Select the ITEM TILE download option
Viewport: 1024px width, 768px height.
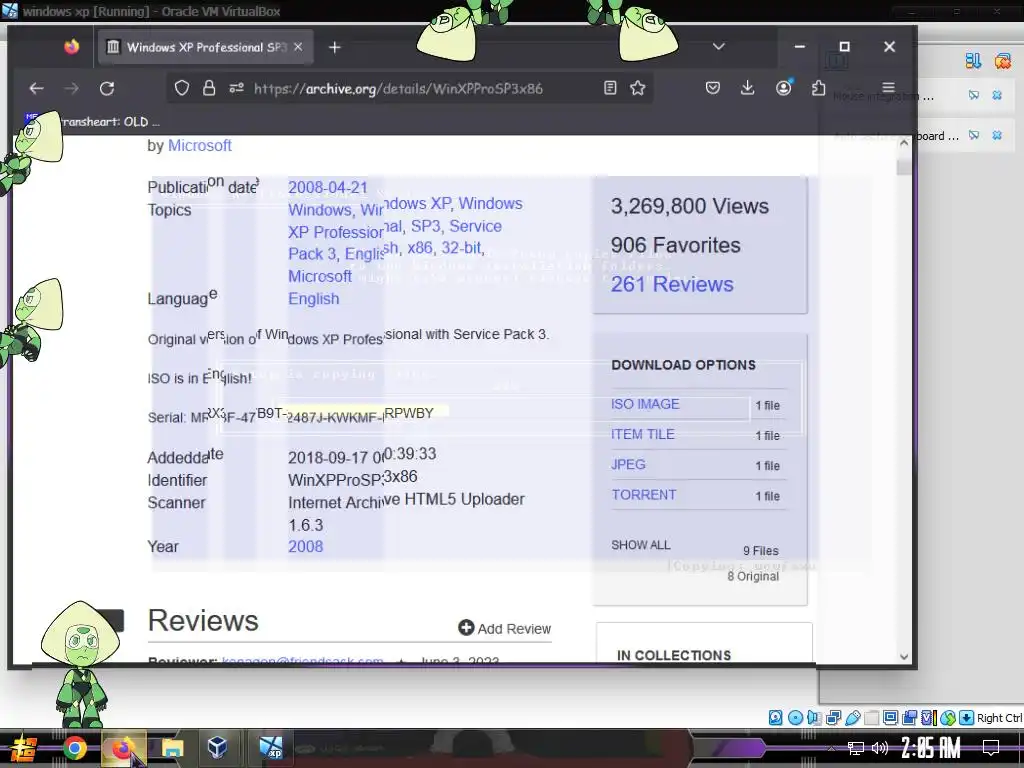643,434
